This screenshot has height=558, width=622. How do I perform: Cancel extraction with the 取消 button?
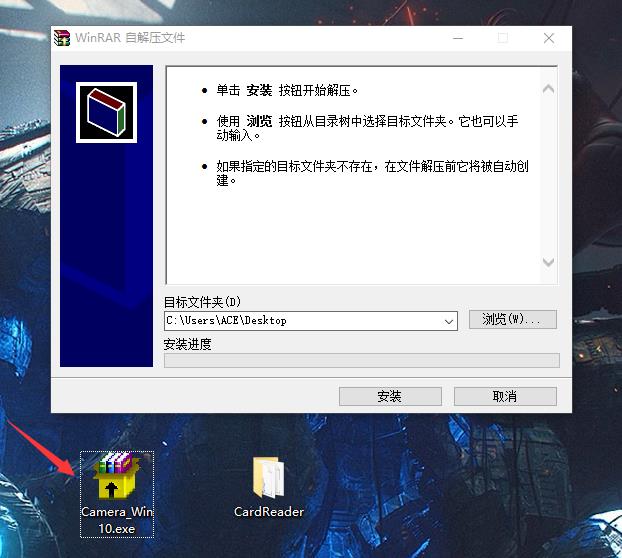[x=505, y=396]
